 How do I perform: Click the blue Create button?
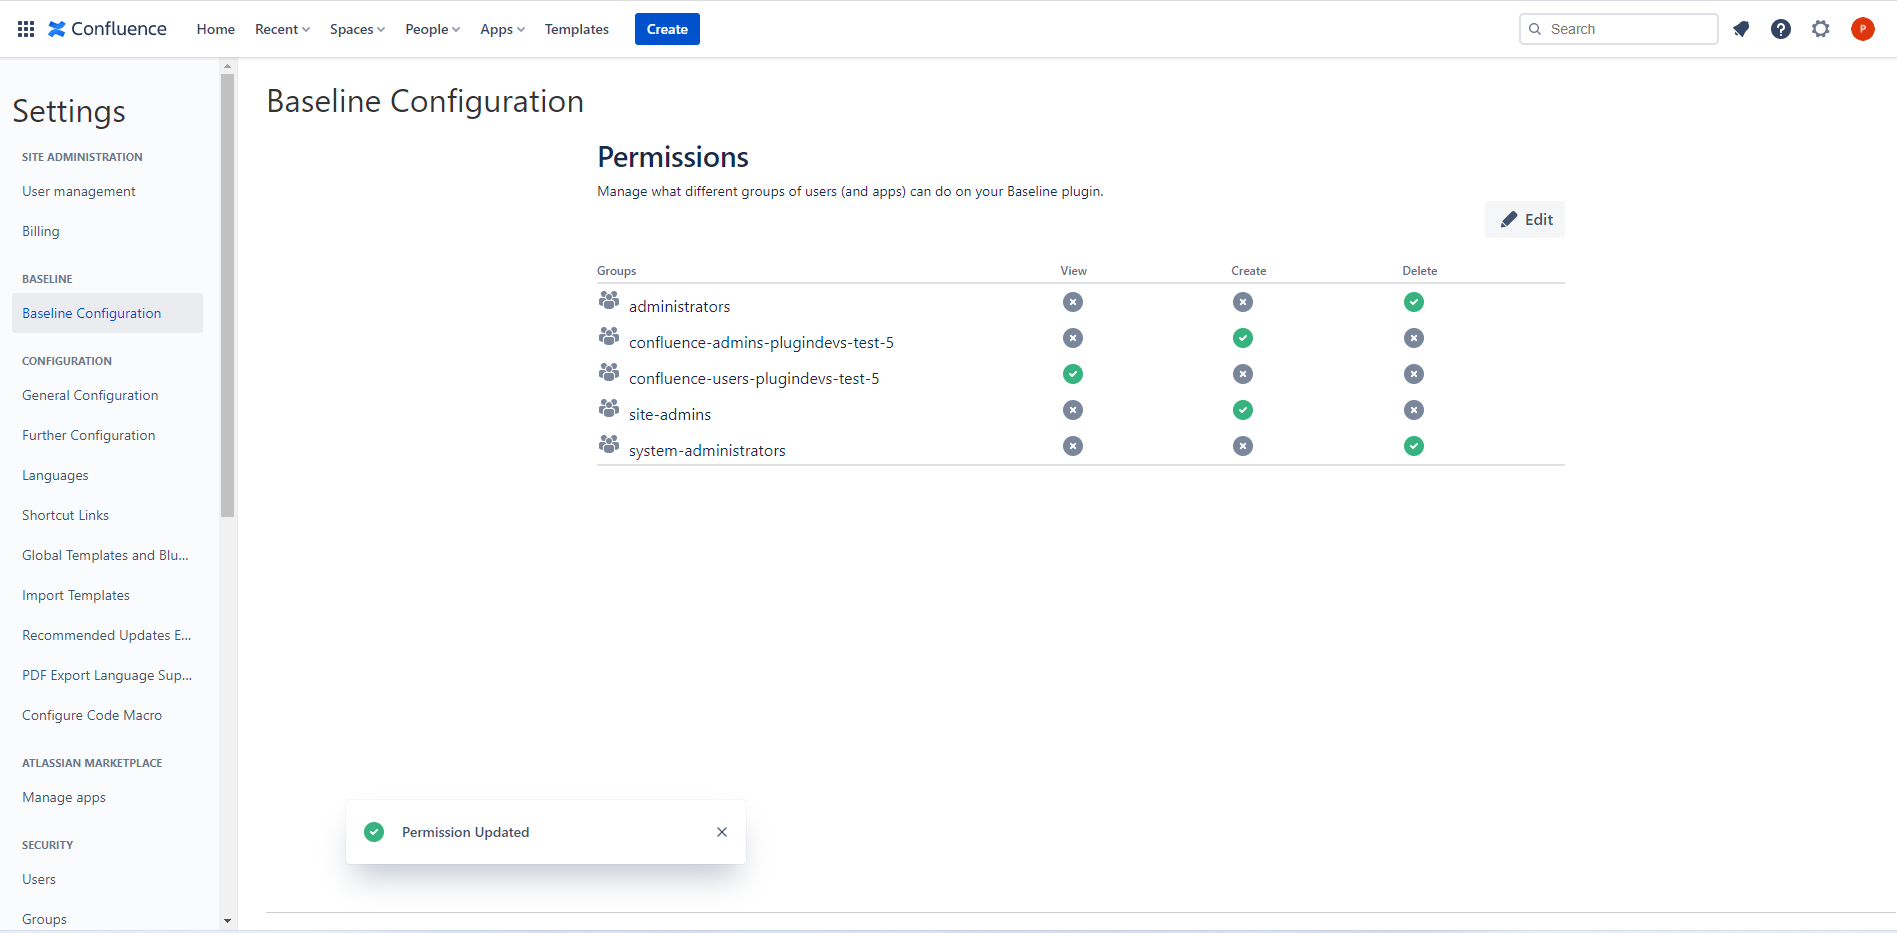point(667,29)
